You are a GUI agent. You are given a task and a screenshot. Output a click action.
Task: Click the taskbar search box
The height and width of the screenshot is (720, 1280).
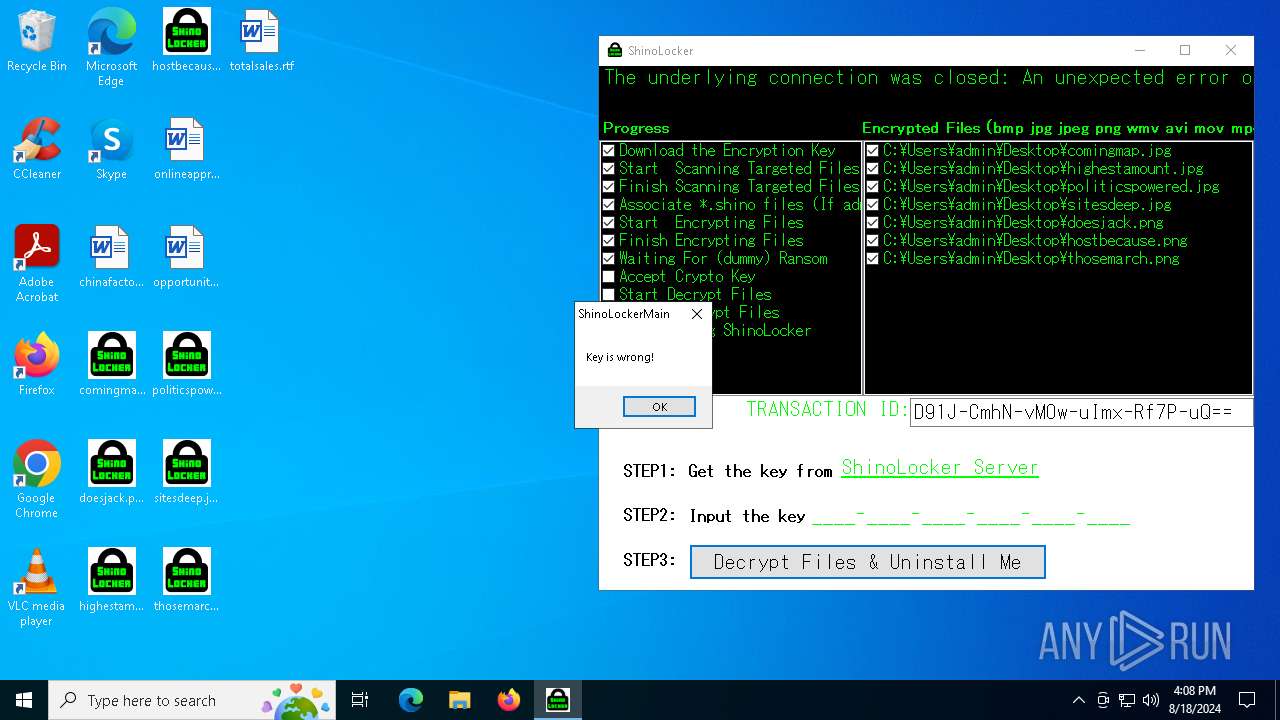click(193, 700)
